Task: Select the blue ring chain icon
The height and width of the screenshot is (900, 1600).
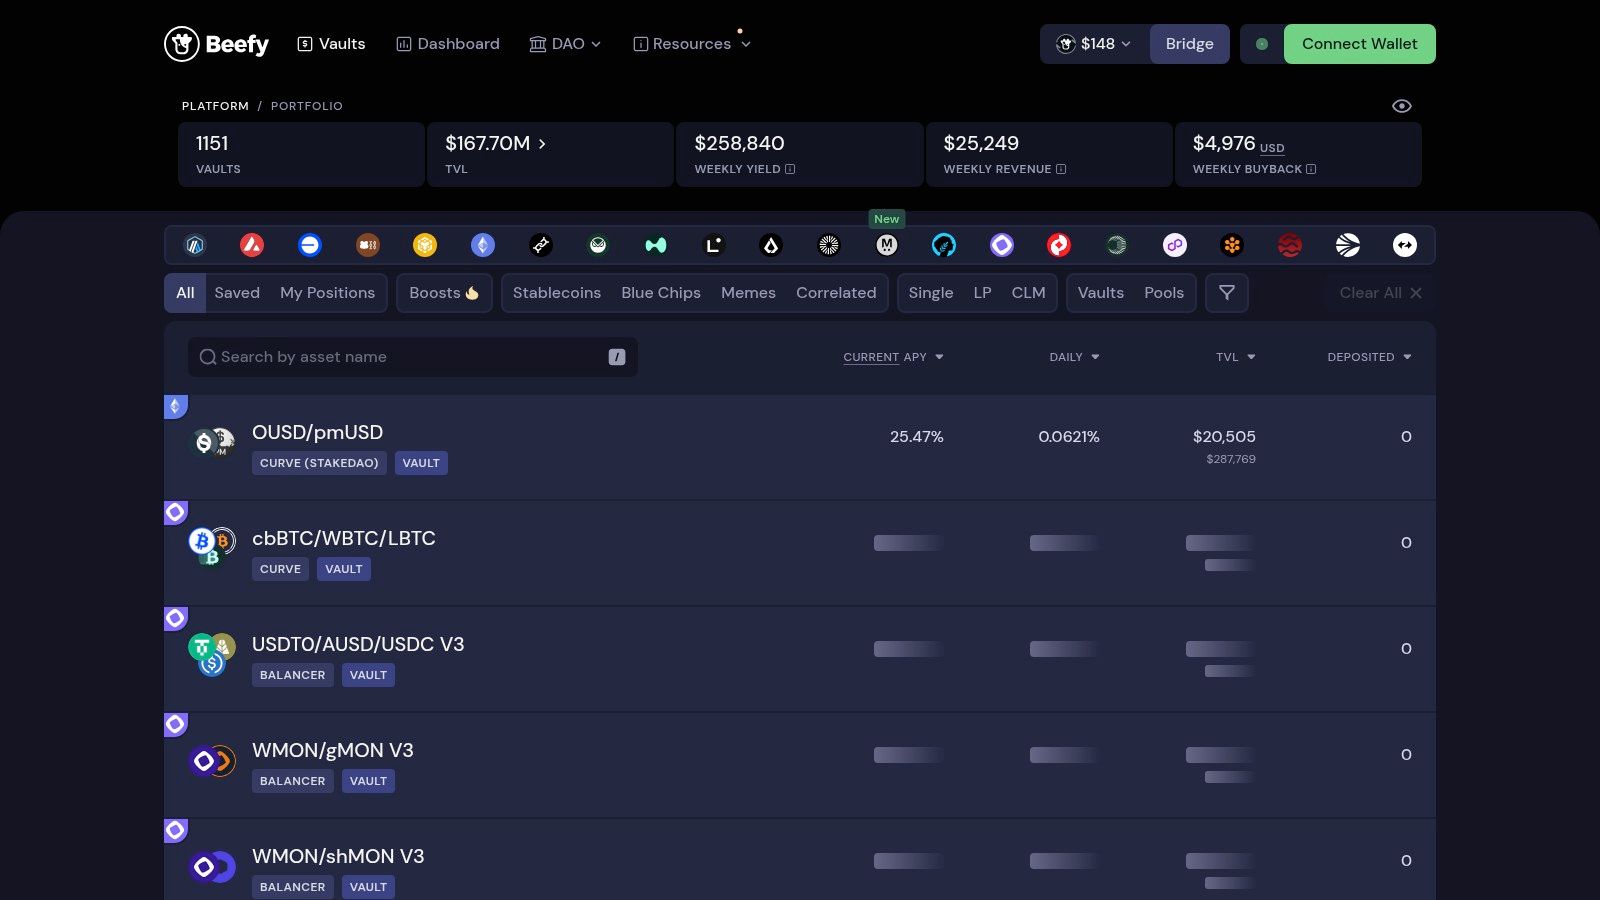Action: (x=944, y=245)
